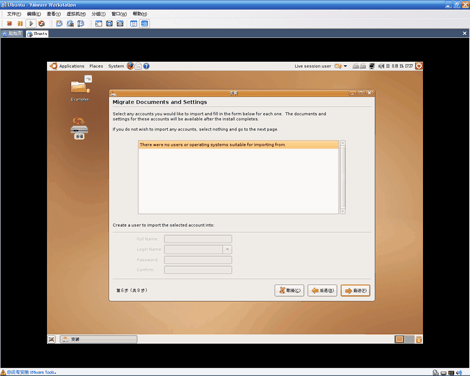Screen dimensions: 470x376
Task: Expand the Login Name combo box arrow
Action: [x=227, y=249]
